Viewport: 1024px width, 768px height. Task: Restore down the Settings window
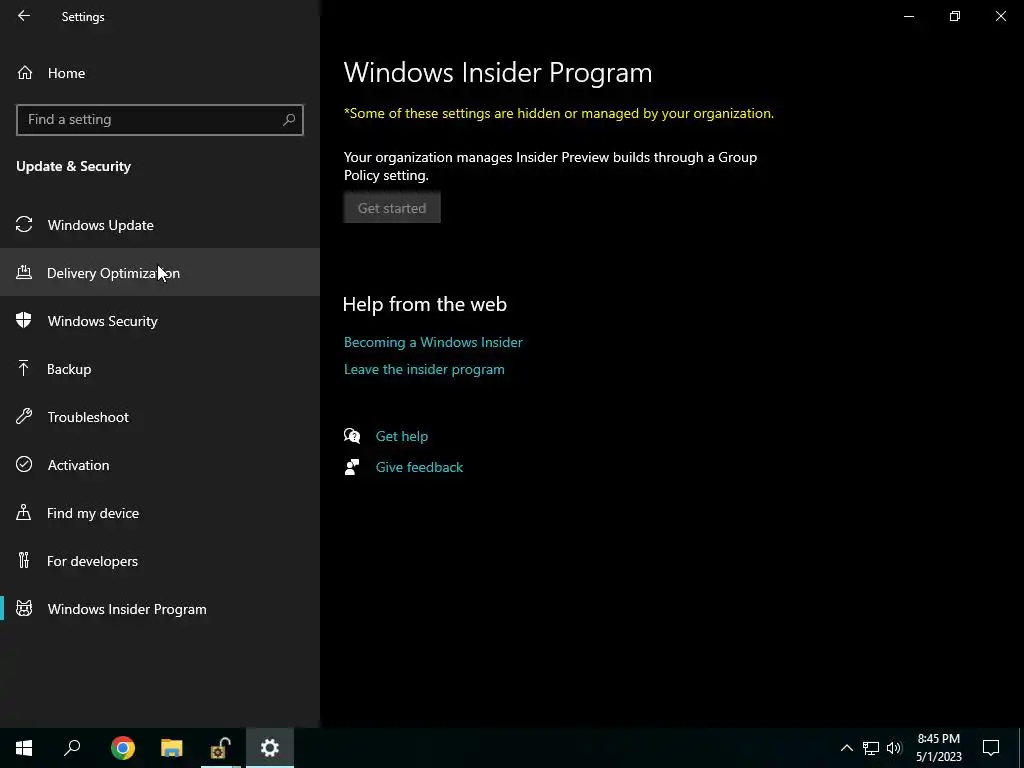tap(955, 16)
